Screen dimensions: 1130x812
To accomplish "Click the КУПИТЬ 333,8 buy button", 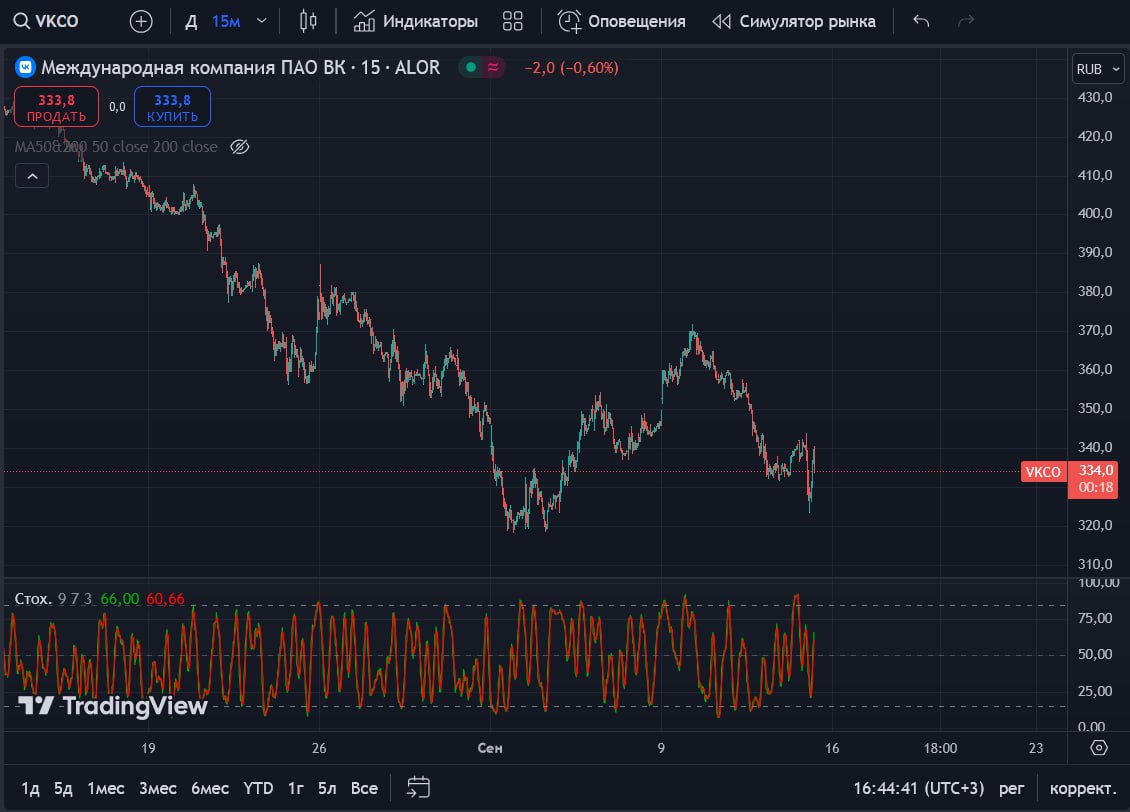I will point(172,107).
